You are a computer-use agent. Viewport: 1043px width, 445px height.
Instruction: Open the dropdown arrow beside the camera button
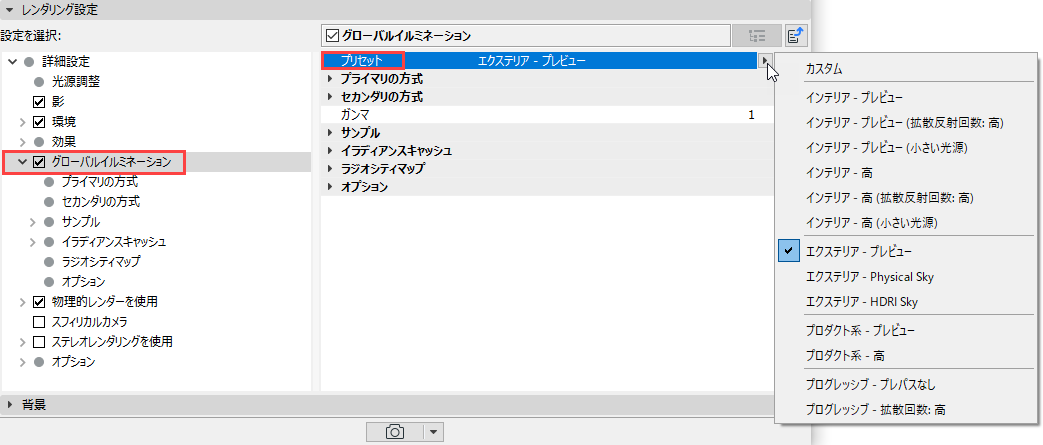434,432
